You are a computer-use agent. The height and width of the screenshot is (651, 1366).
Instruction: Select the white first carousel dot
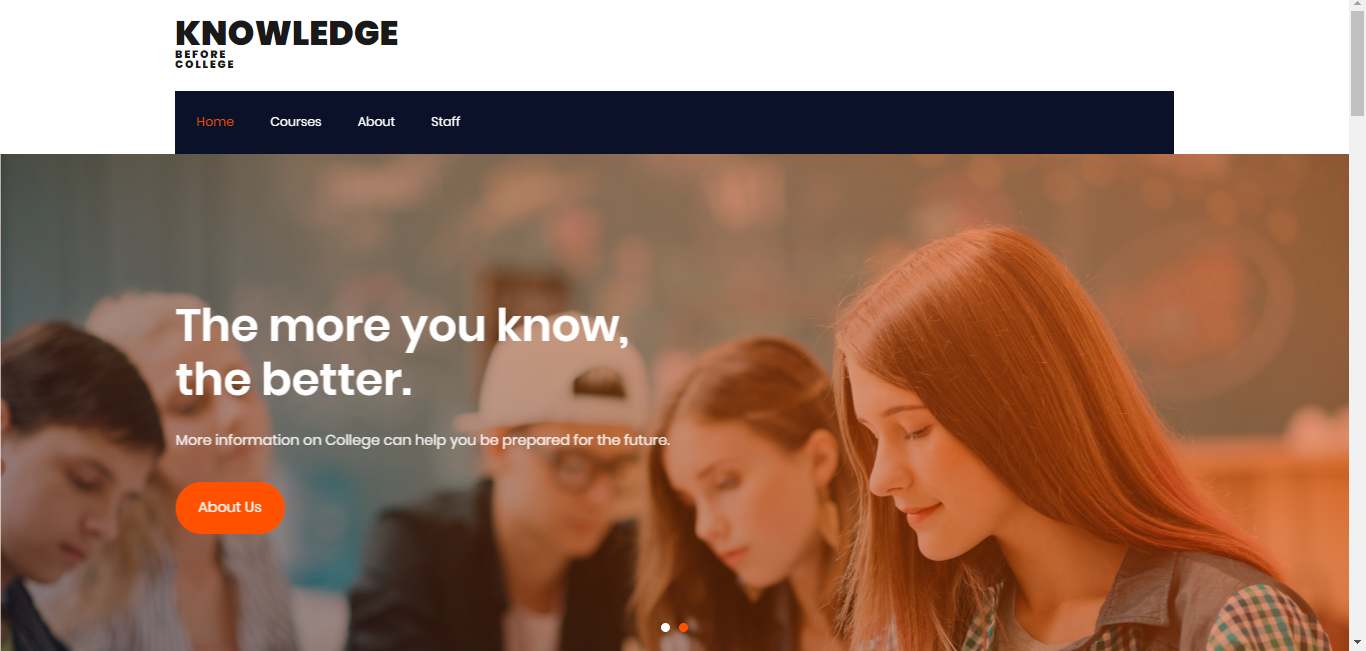click(x=666, y=627)
